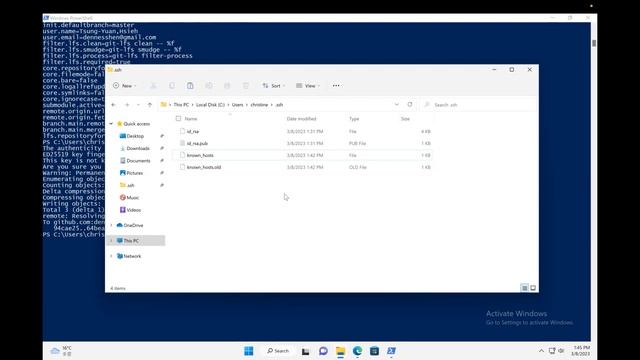Select the known_hosts.old file

point(302,167)
